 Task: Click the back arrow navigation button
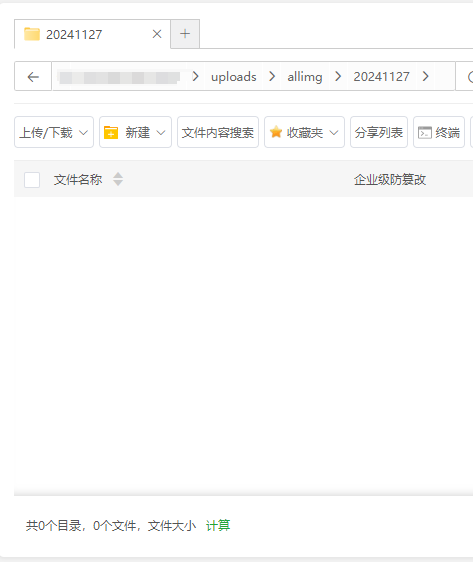click(33, 76)
